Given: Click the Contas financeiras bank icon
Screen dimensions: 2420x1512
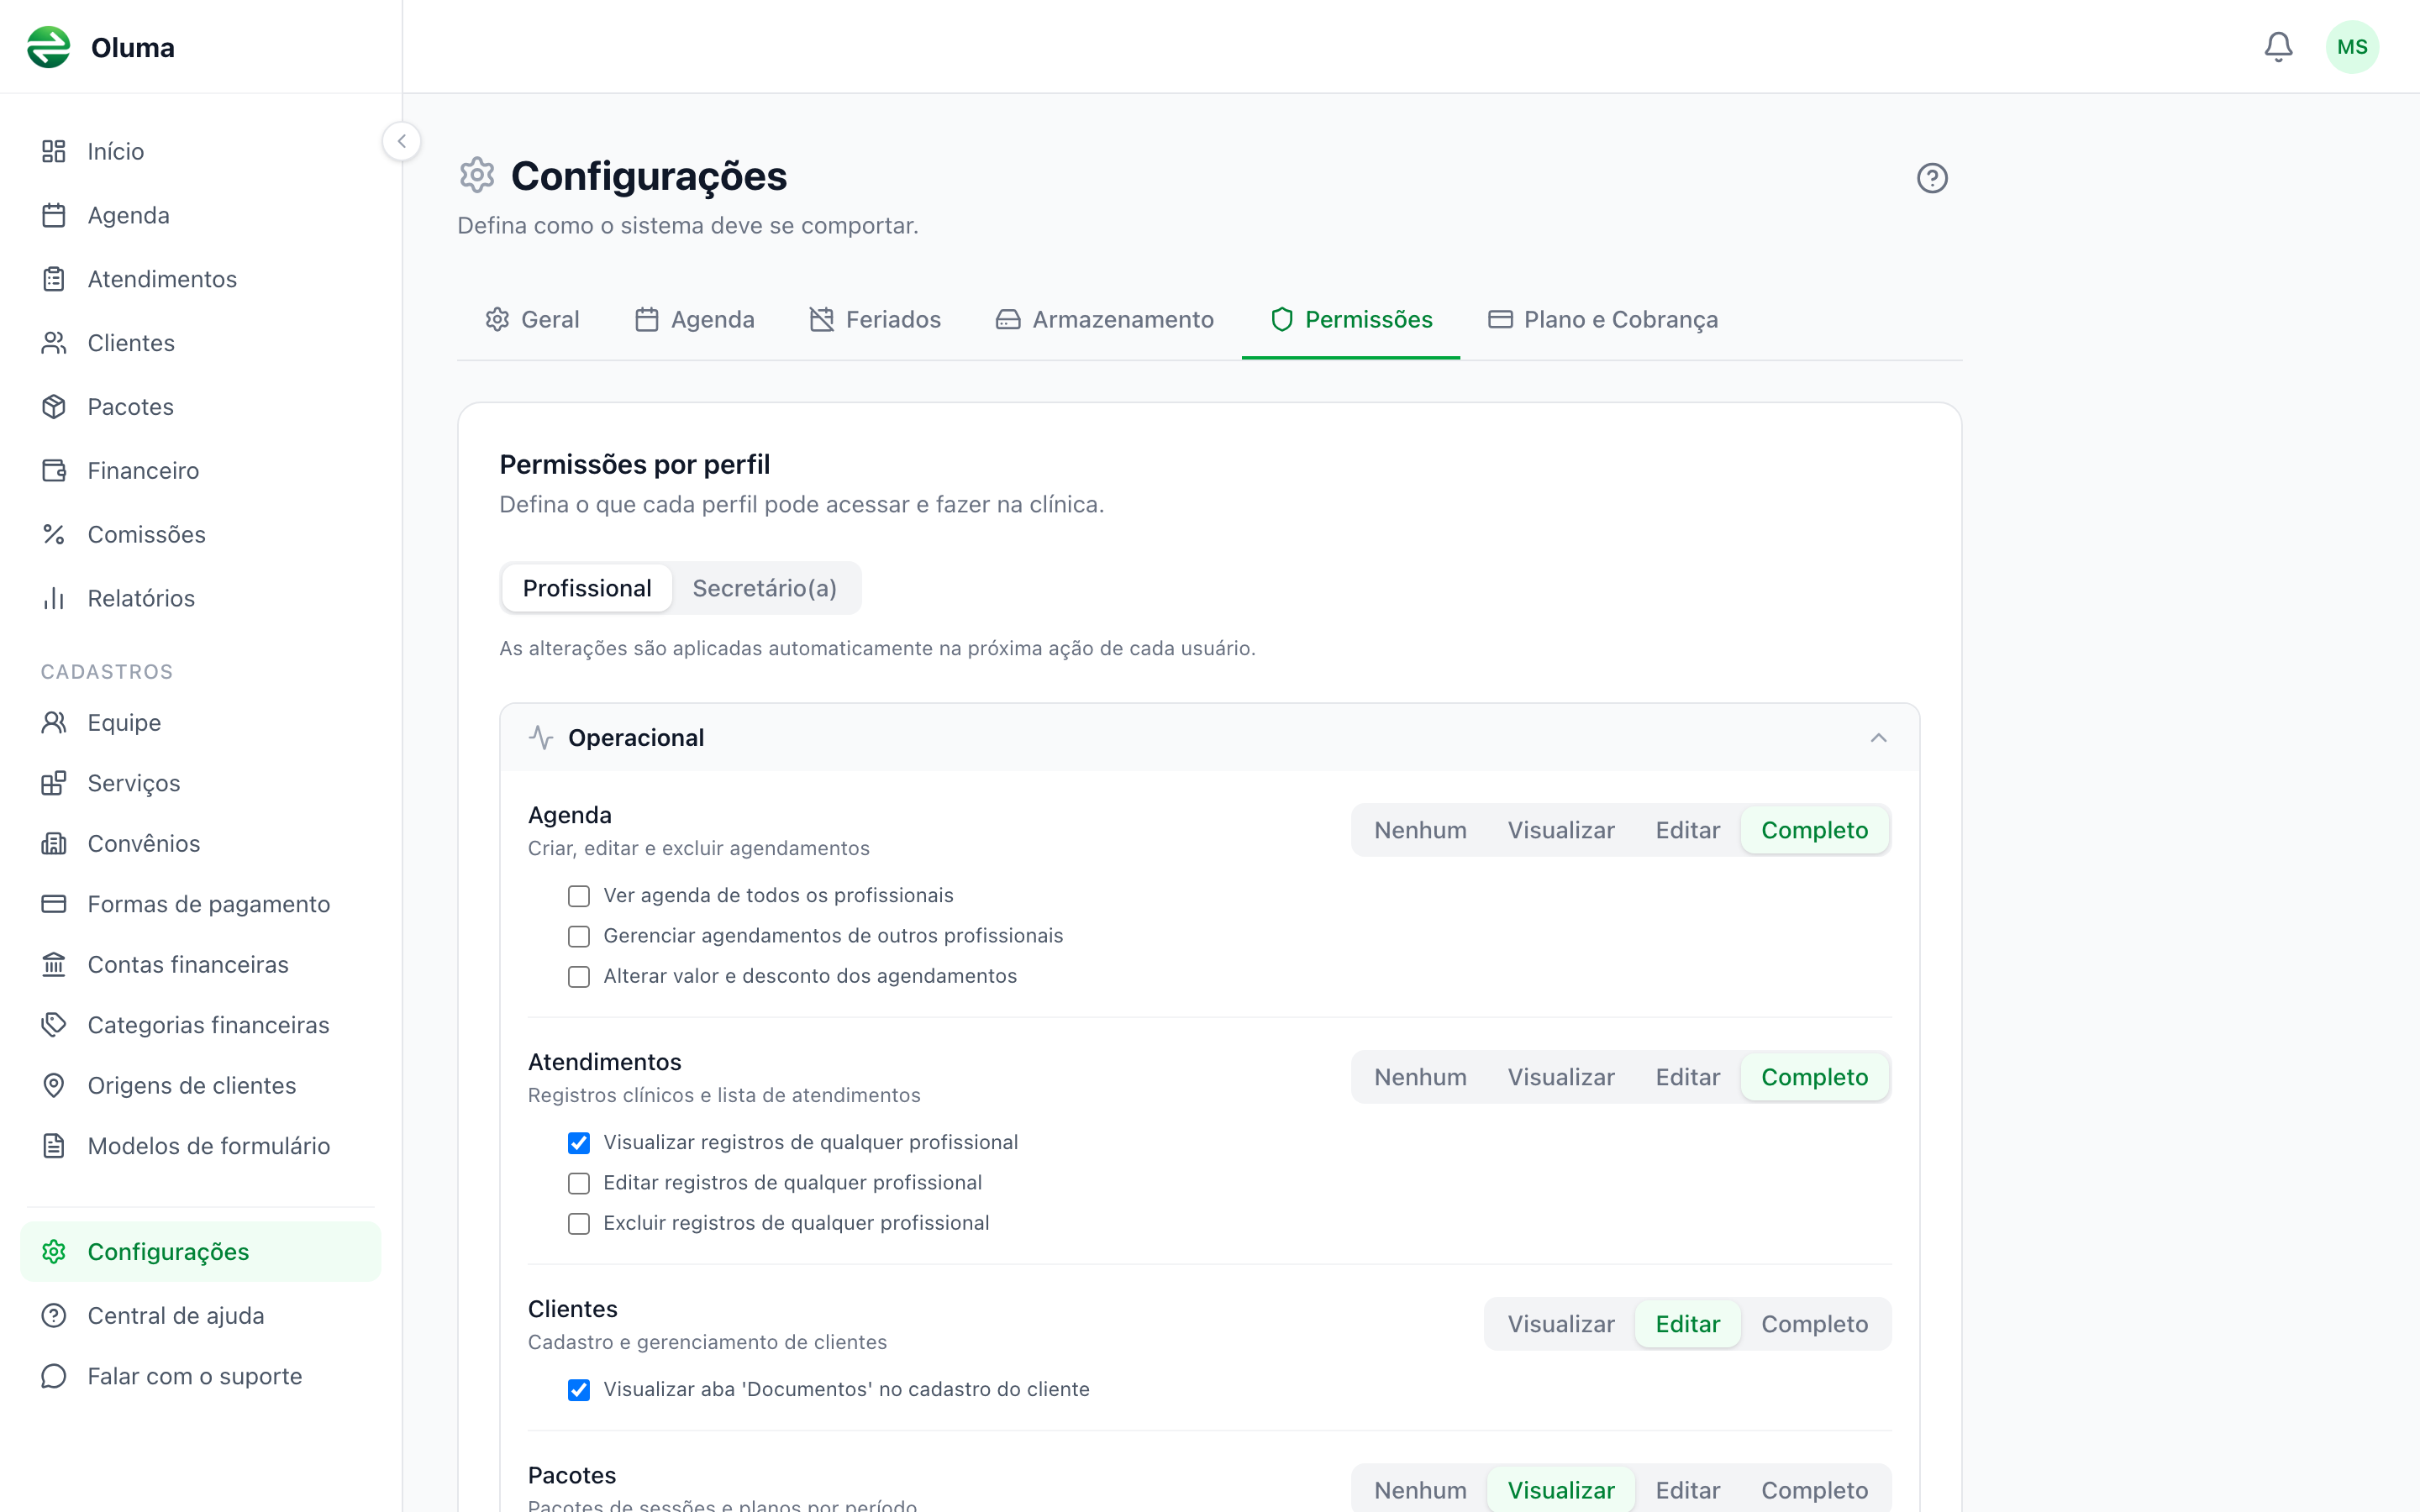Looking at the screenshot, I should point(54,965).
